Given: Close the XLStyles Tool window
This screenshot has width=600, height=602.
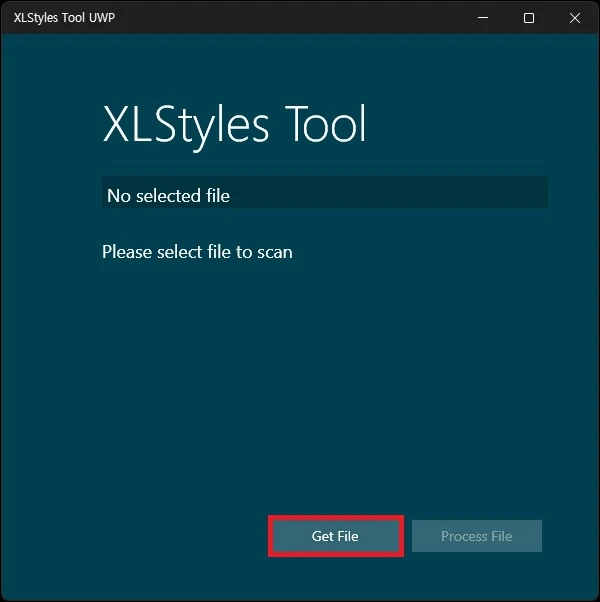Looking at the screenshot, I should [575, 18].
